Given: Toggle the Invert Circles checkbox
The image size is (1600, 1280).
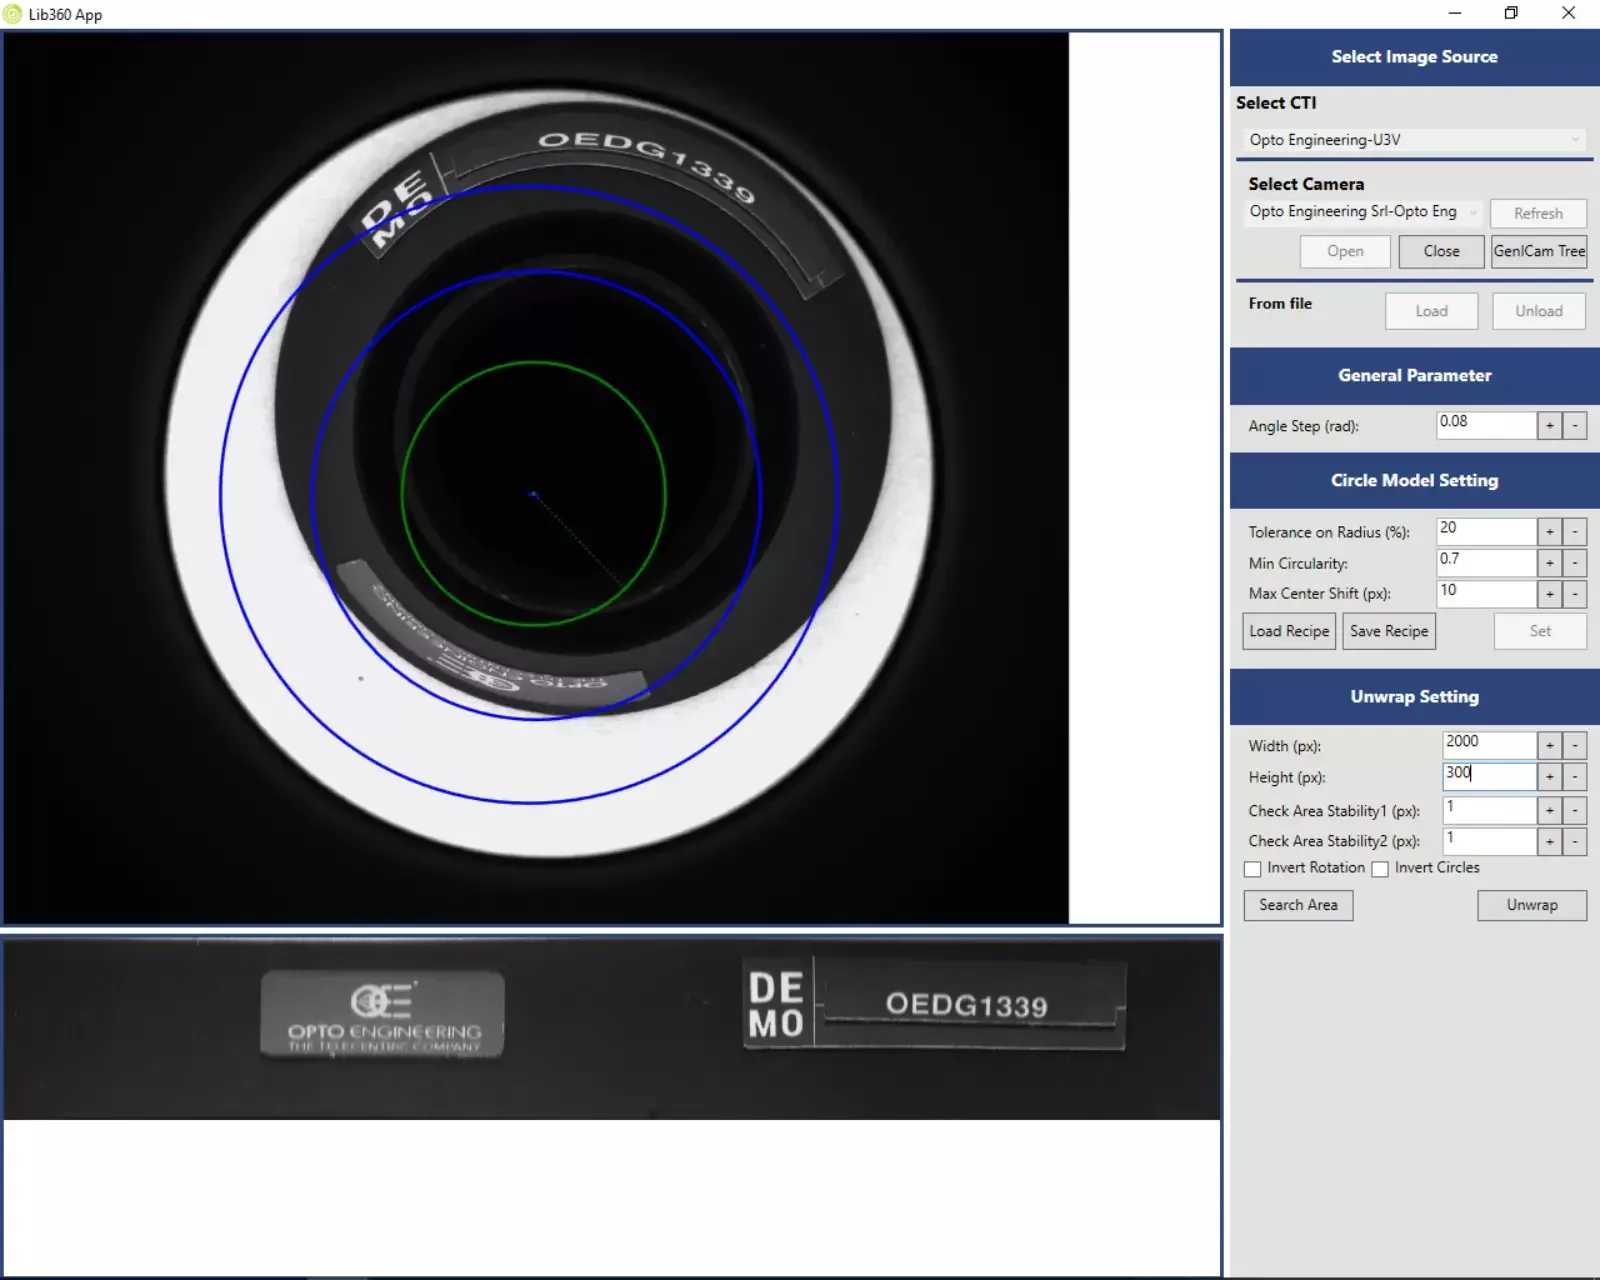Looking at the screenshot, I should pos(1380,869).
